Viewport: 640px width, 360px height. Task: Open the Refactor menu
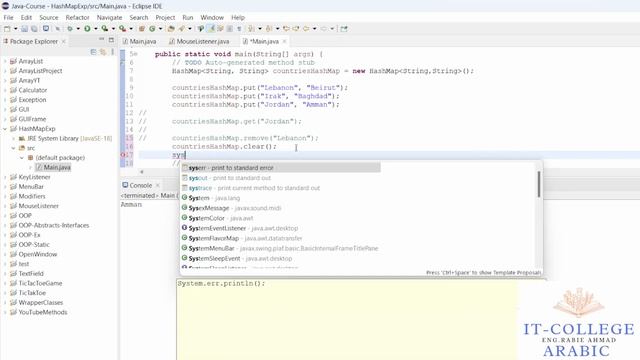[77, 18]
